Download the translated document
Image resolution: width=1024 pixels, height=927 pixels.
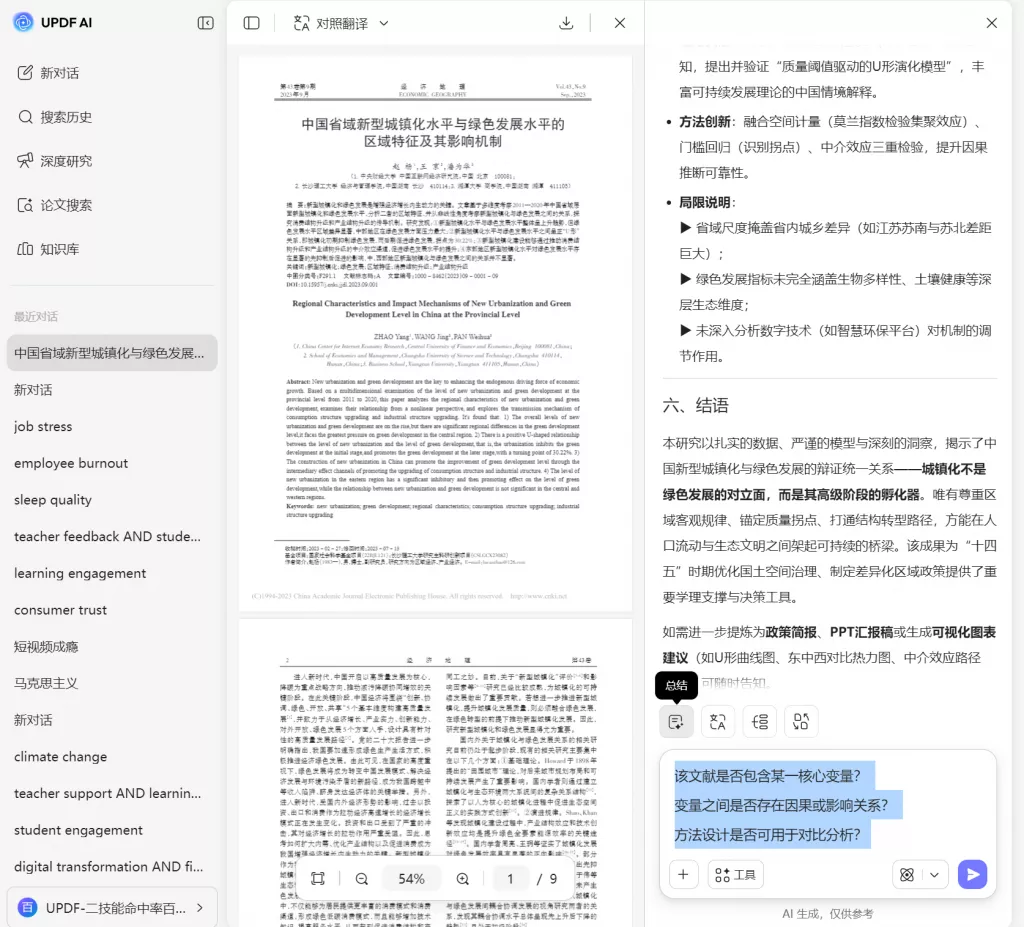tap(566, 23)
